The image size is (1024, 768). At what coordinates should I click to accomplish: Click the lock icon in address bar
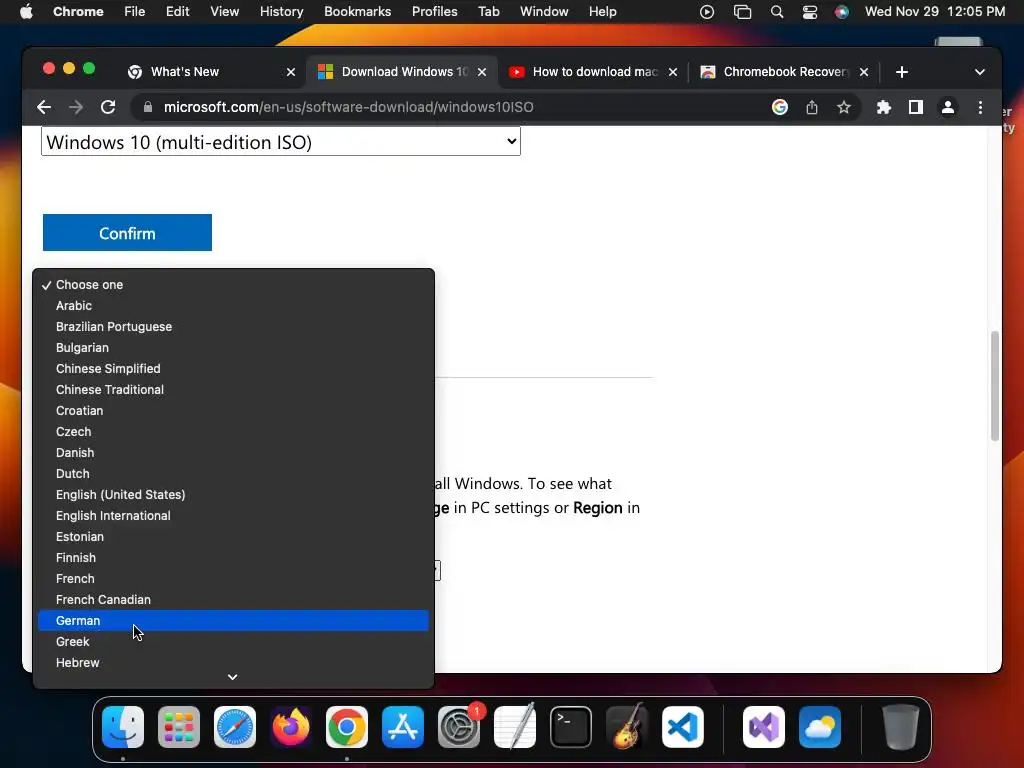(x=148, y=107)
